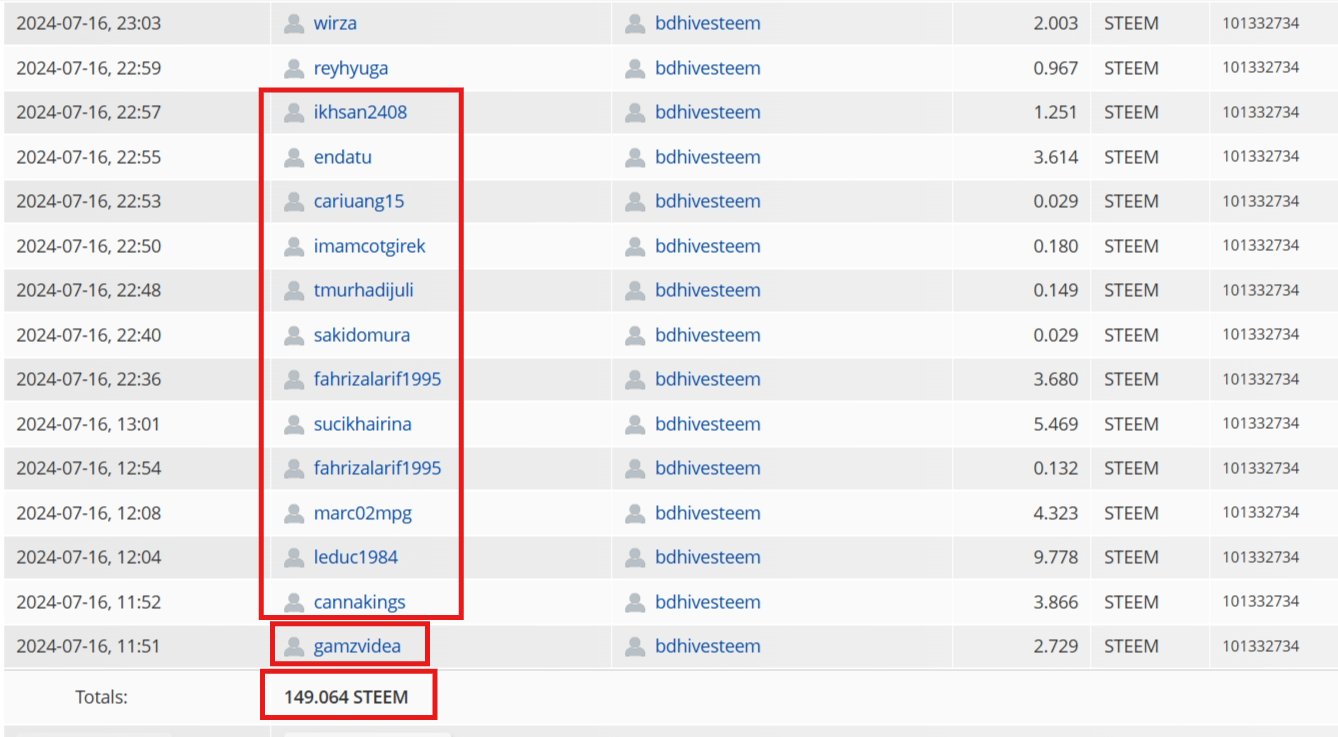
Task: Click the 2.003 amount in wirza's row
Action: click(x=1056, y=23)
